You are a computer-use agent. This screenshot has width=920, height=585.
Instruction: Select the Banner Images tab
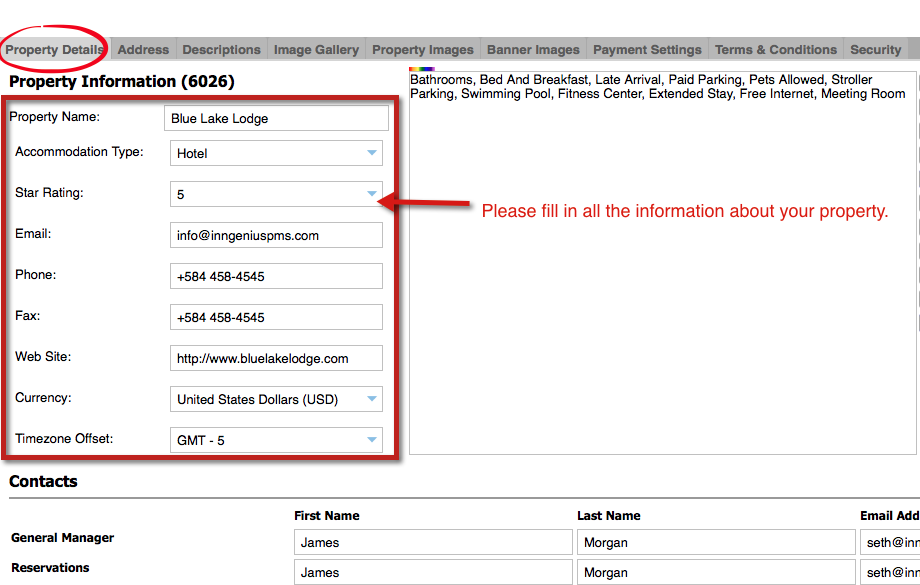[x=533, y=49]
